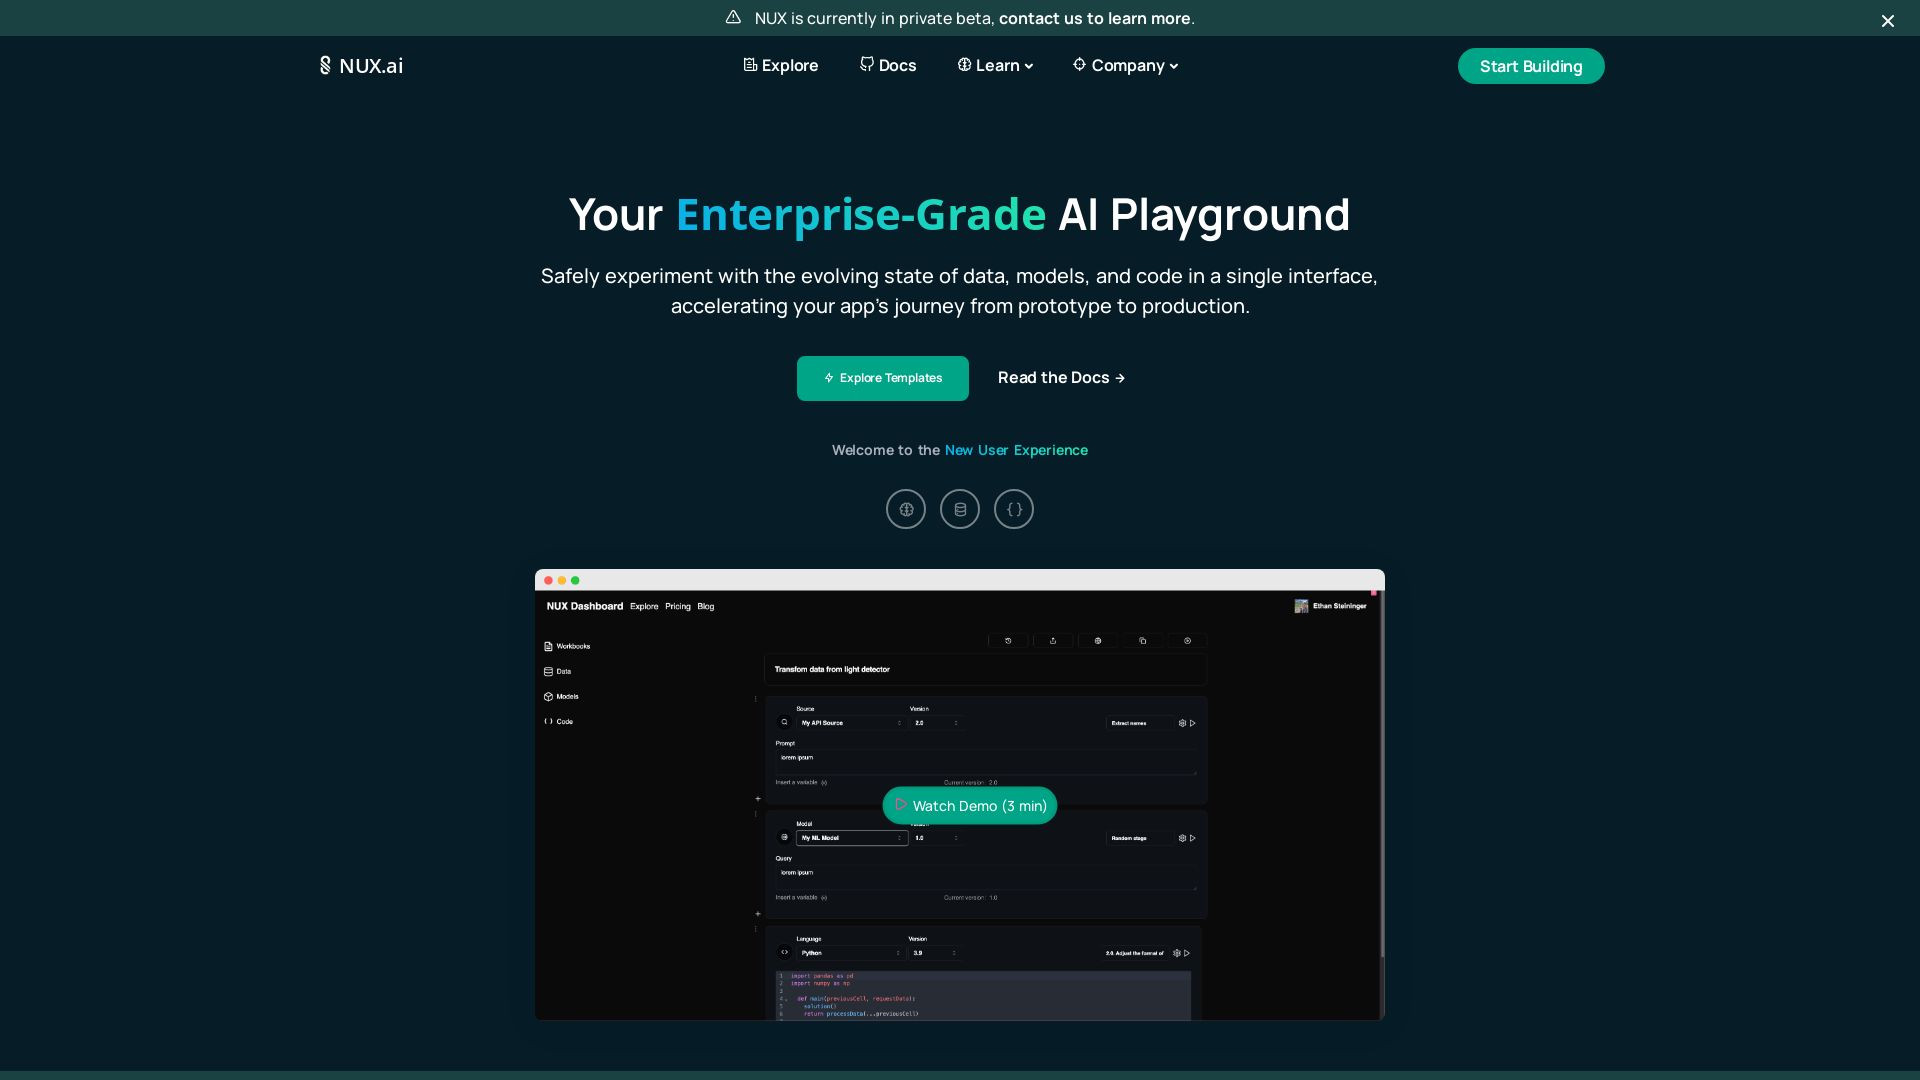
Task: Click the code braces circle icon
Action: (1014, 509)
